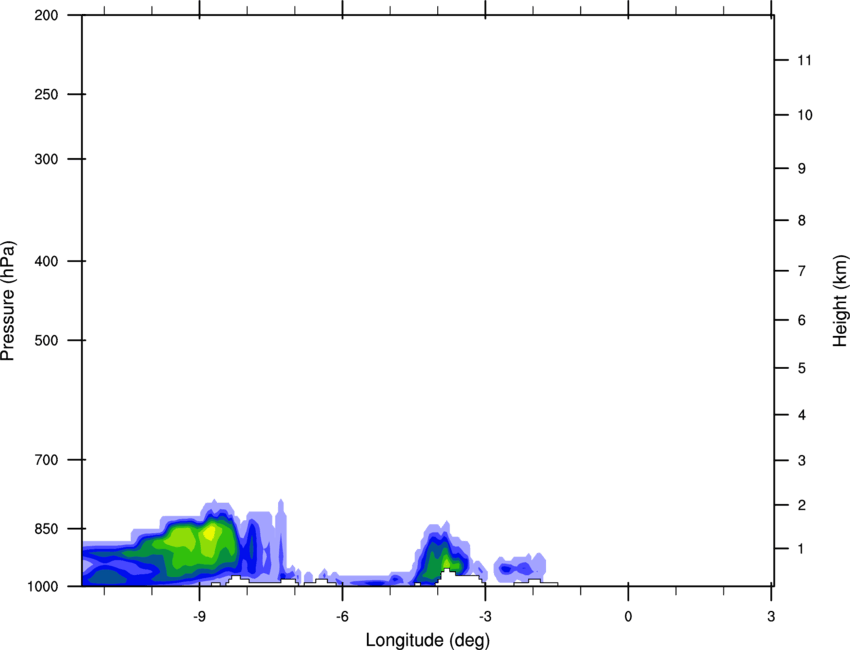Pick the 1 km height label
The height and width of the screenshot is (650, 850).
point(801,549)
